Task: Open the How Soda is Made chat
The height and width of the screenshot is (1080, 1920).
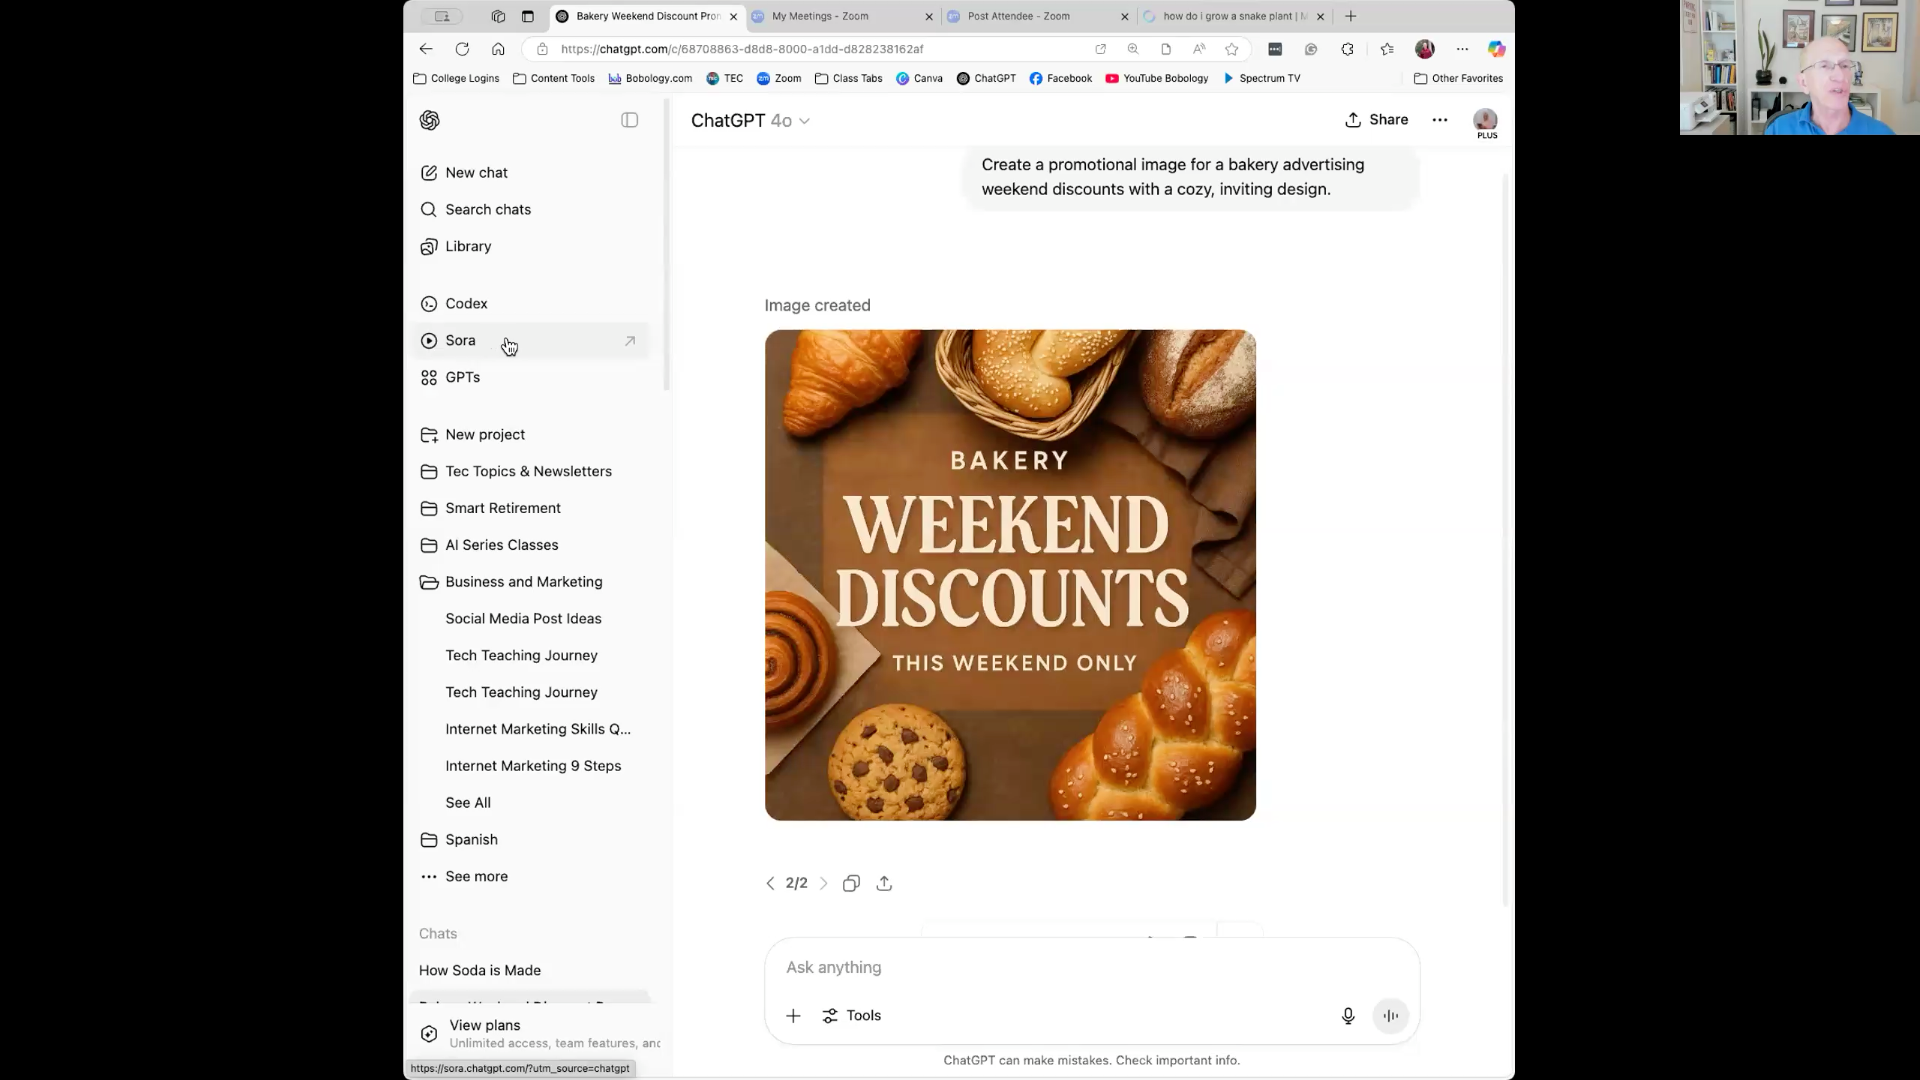Action: (480, 971)
